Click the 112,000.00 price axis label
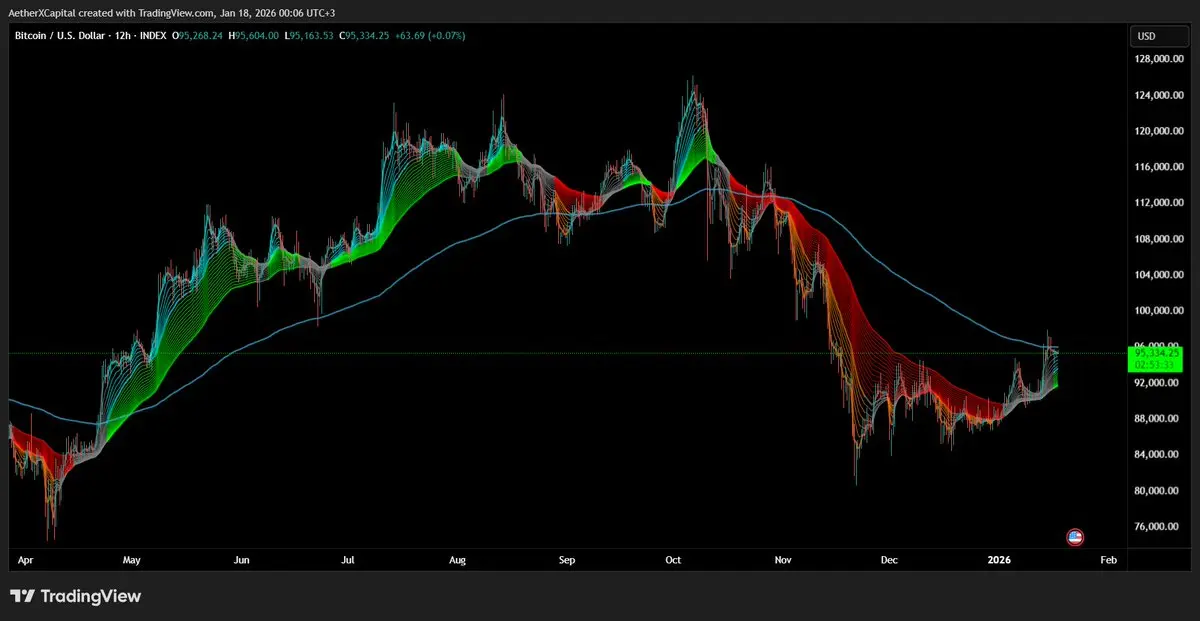The image size is (1200, 621). (x=1158, y=203)
